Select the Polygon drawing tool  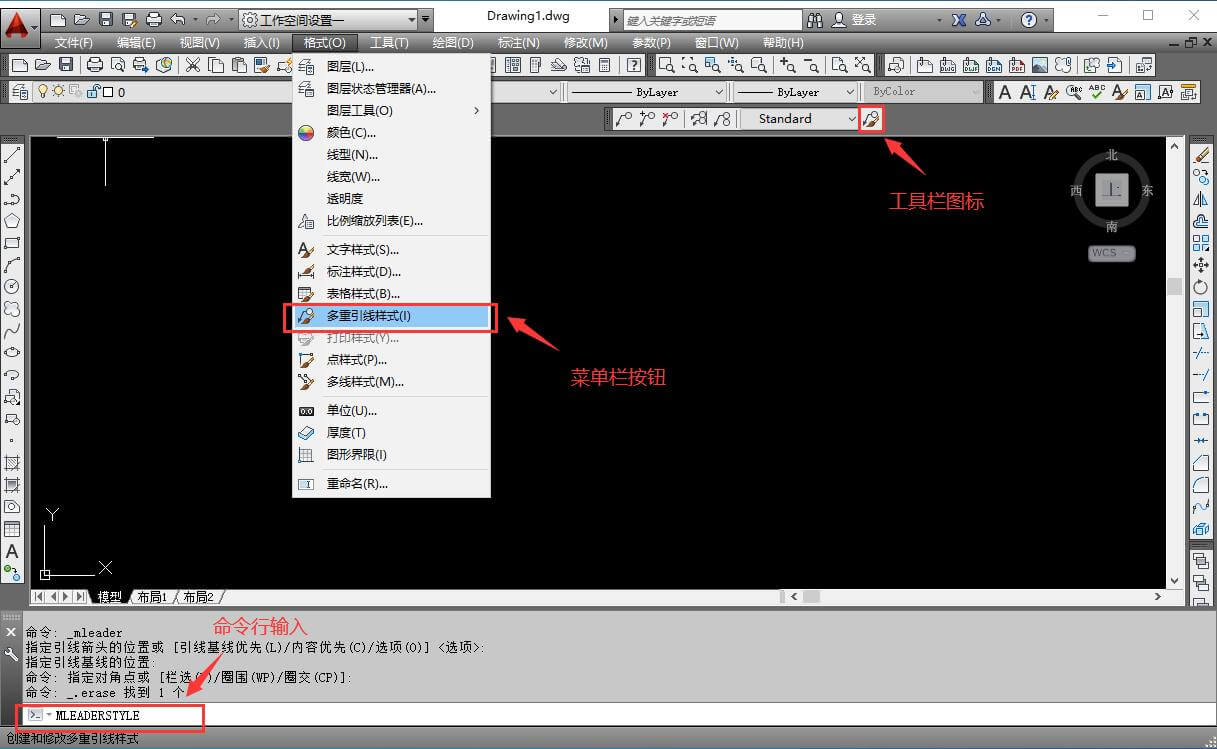coord(12,221)
